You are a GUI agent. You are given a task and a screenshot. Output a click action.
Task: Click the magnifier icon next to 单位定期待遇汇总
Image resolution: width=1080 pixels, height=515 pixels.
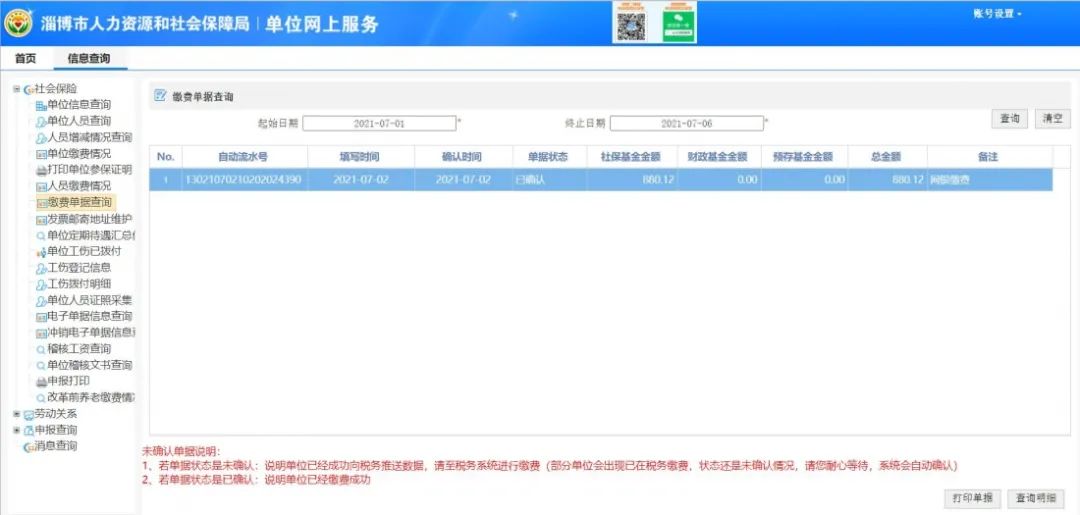(x=41, y=235)
